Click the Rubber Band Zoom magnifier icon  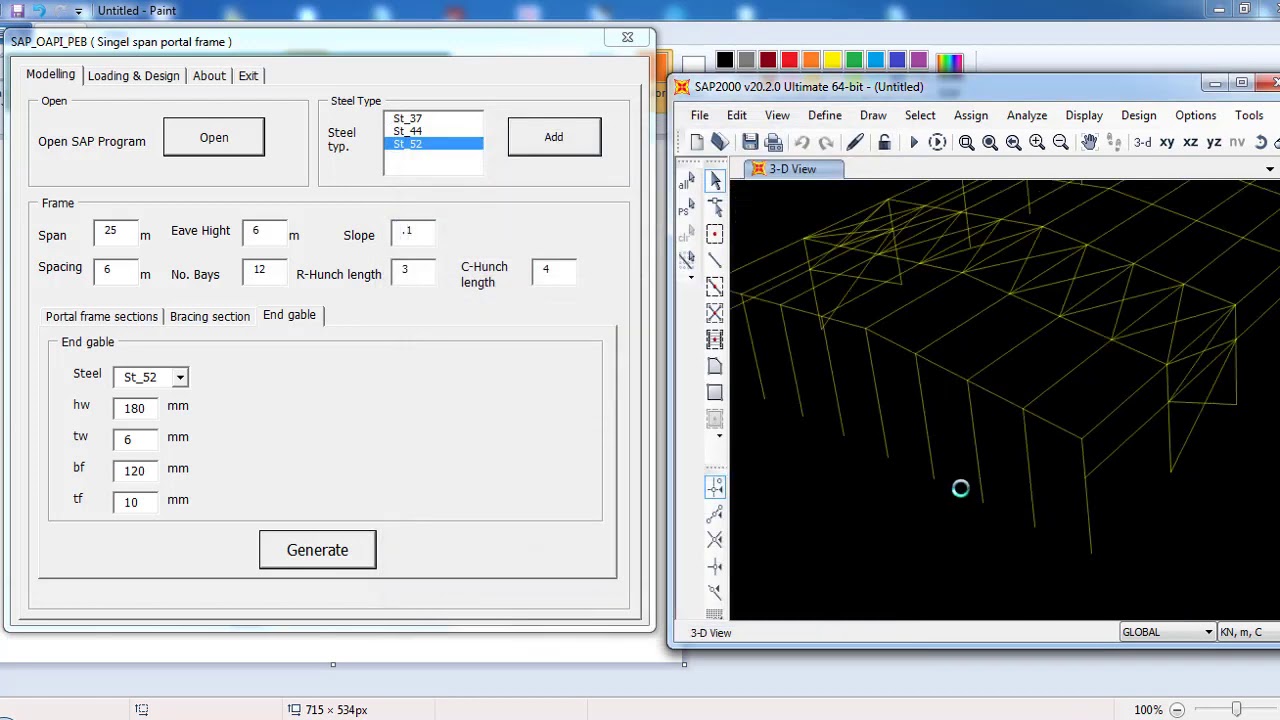coord(966,142)
